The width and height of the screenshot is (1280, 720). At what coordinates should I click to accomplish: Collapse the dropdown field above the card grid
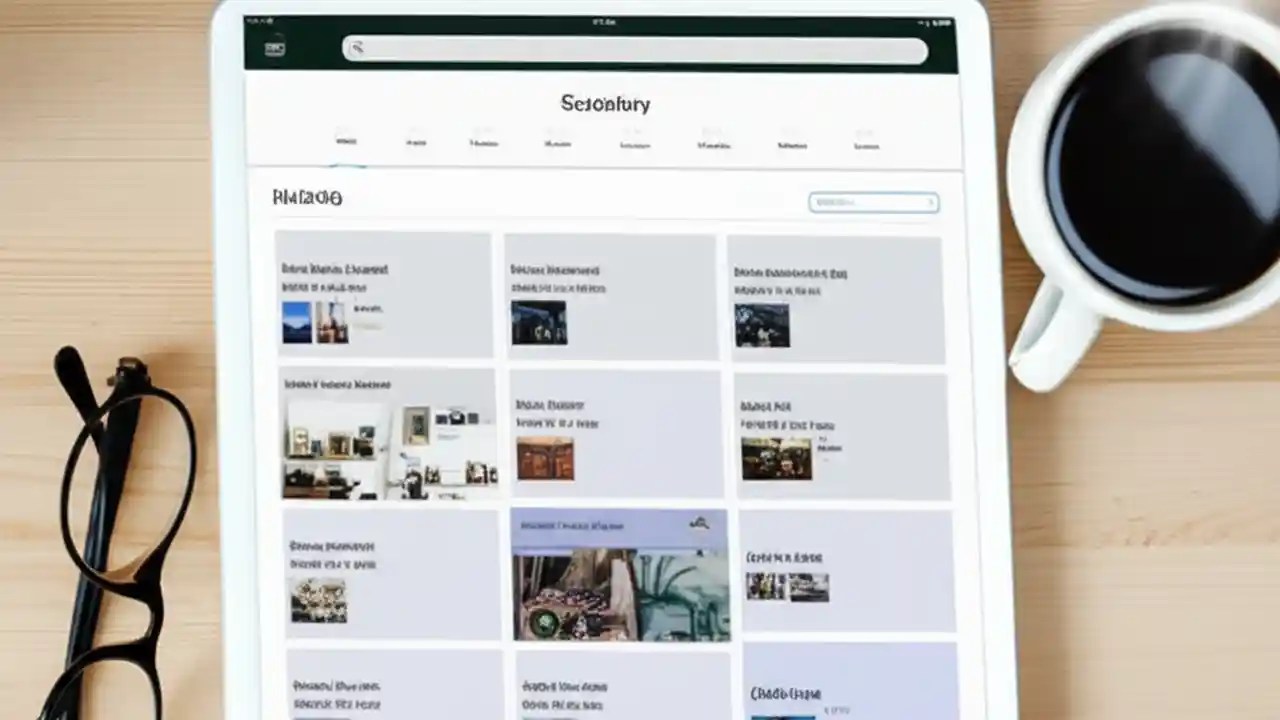873,202
